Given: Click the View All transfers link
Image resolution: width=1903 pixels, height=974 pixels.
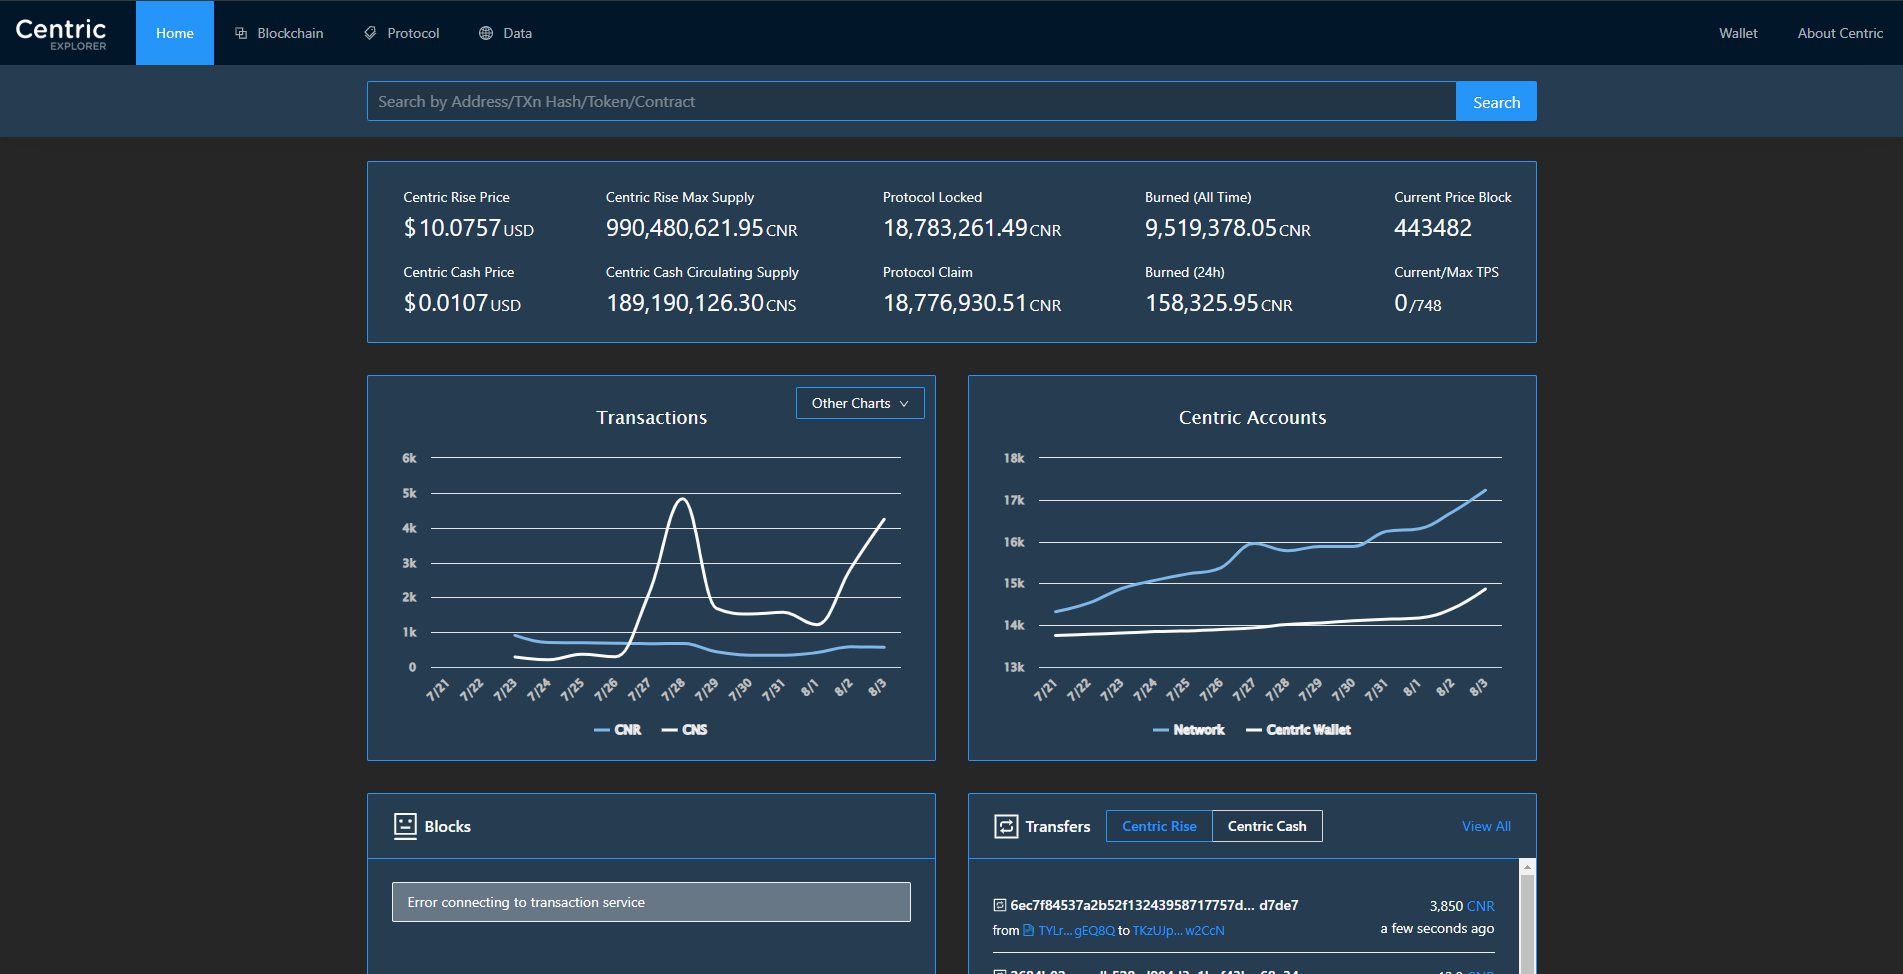Looking at the screenshot, I should pos(1486,826).
